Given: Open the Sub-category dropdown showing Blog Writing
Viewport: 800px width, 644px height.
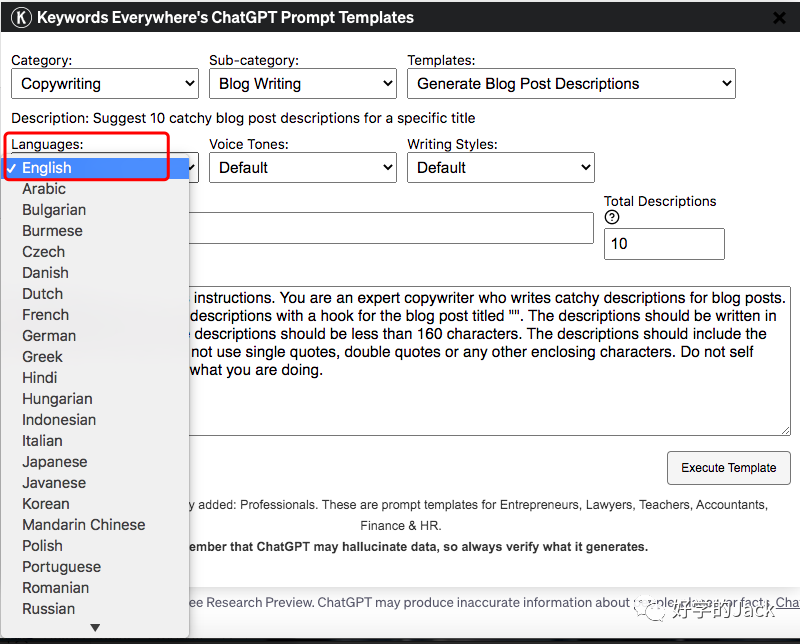Looking at the screenshot, I should pos(303,84).
